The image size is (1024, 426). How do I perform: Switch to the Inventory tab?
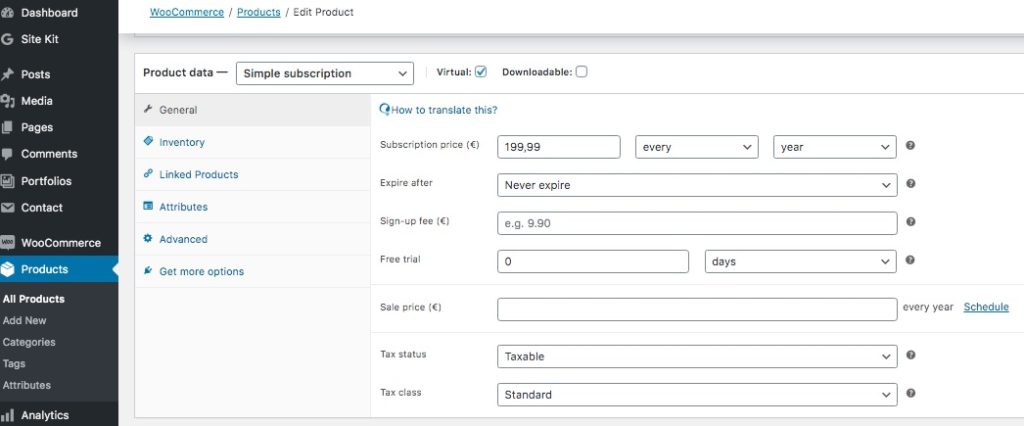(253, 142)
